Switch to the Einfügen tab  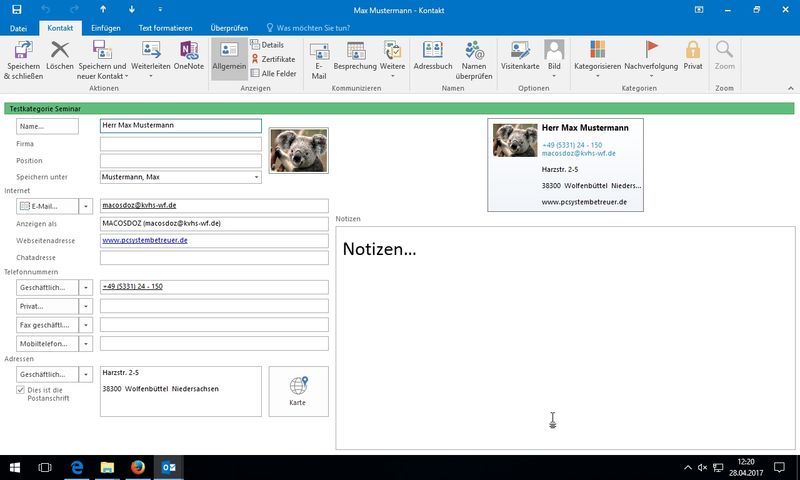point(106,29)
